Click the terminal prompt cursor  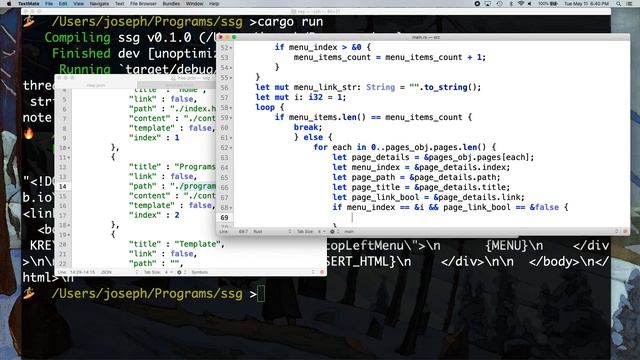click(261, 294)
